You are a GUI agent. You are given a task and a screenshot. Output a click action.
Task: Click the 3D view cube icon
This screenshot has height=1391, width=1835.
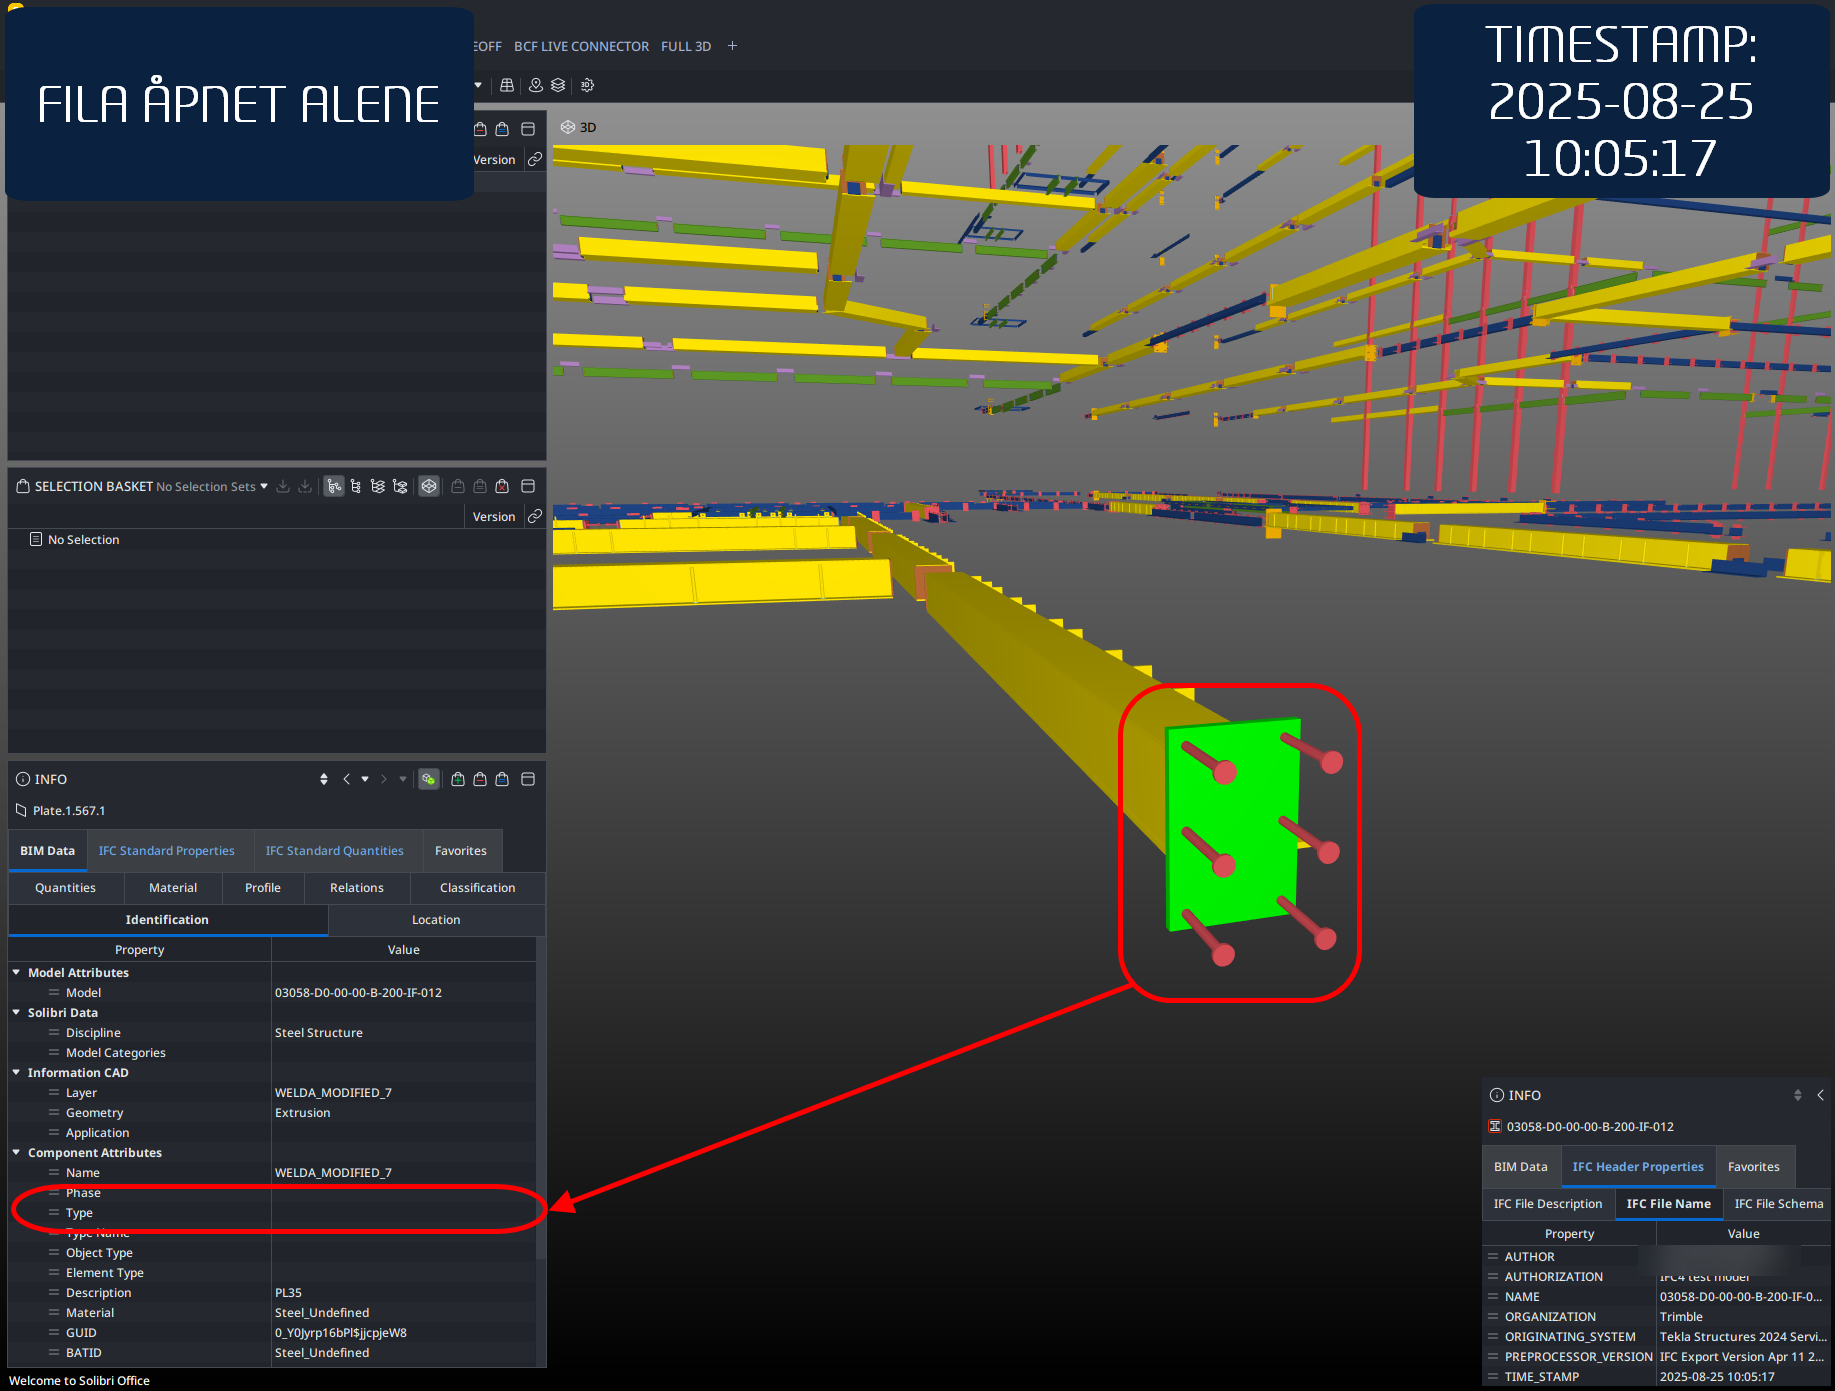(567, 127)
